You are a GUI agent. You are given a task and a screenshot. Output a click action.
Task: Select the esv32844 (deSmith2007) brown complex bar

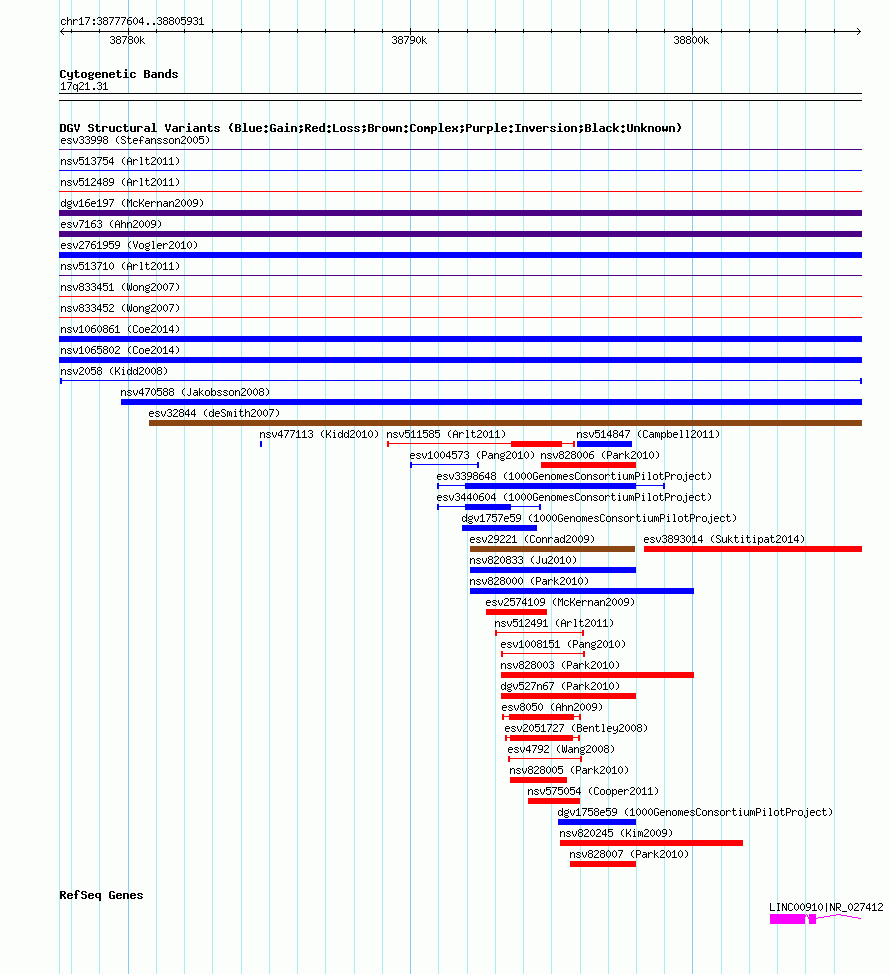(x=506, y=423)
